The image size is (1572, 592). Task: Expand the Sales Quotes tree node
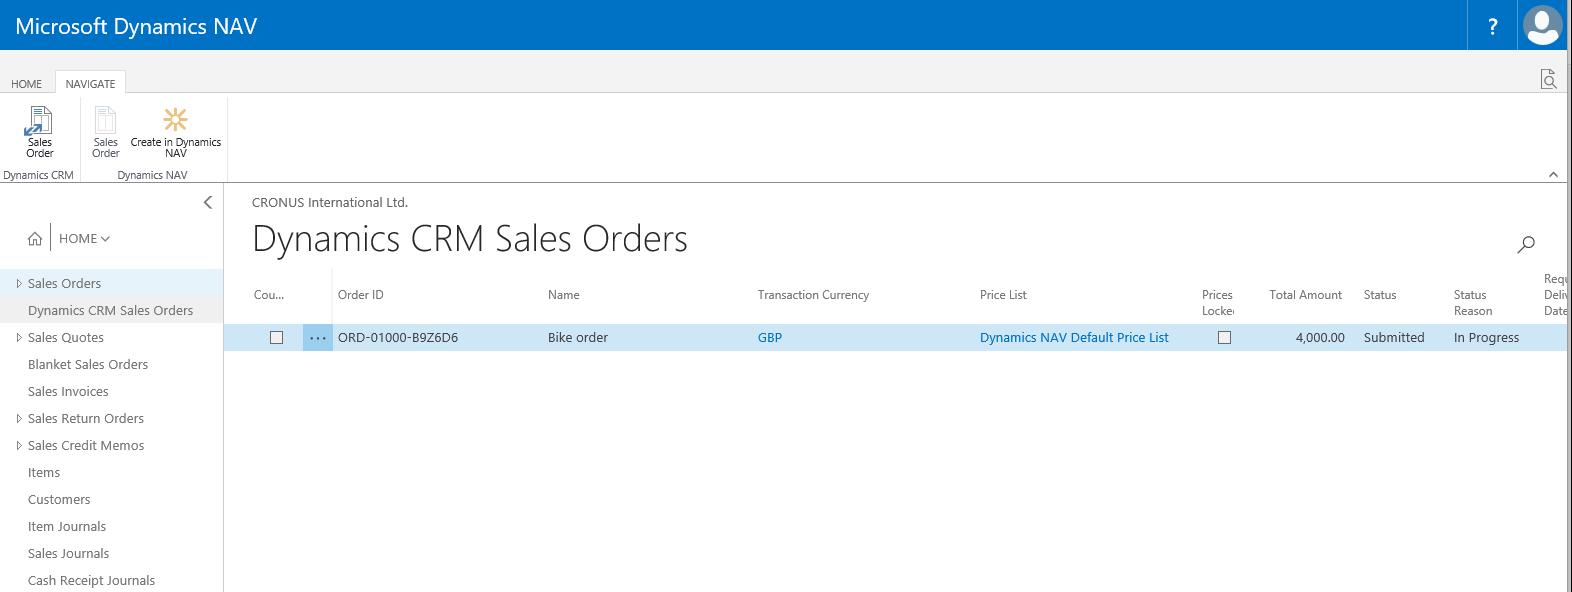(x=19, y=338)
